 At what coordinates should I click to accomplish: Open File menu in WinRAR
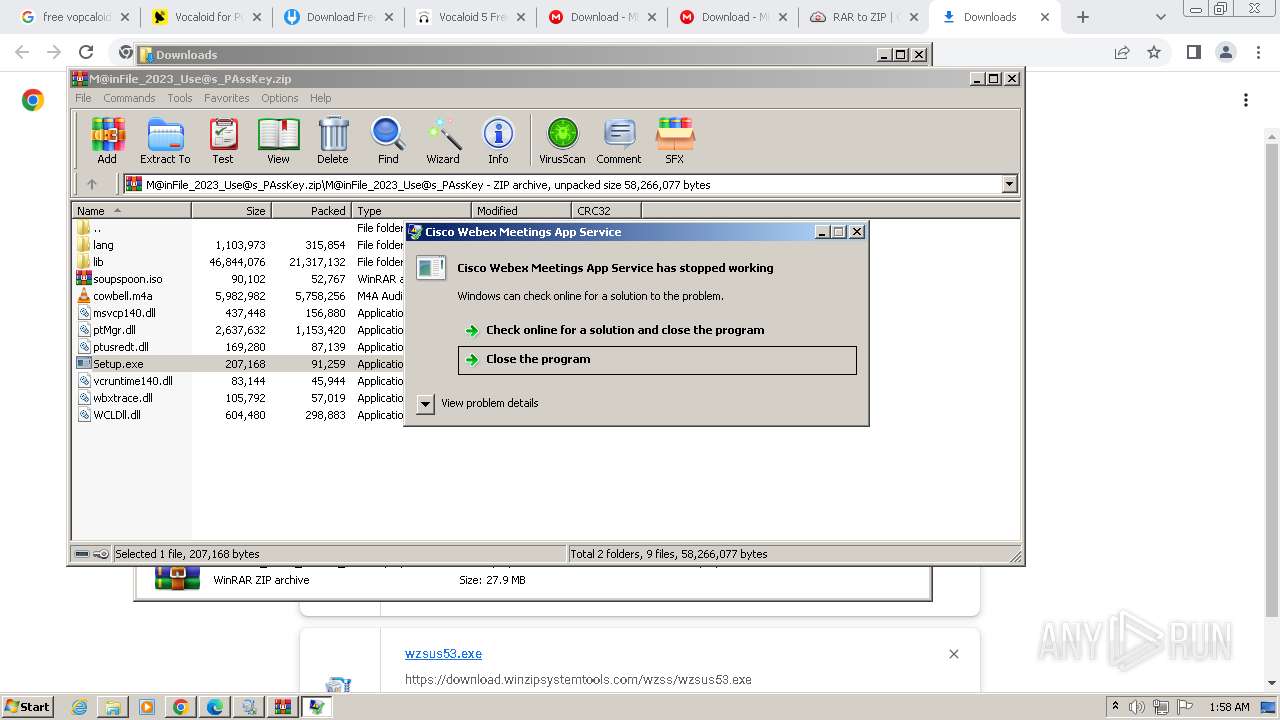(x=83, y=98)
